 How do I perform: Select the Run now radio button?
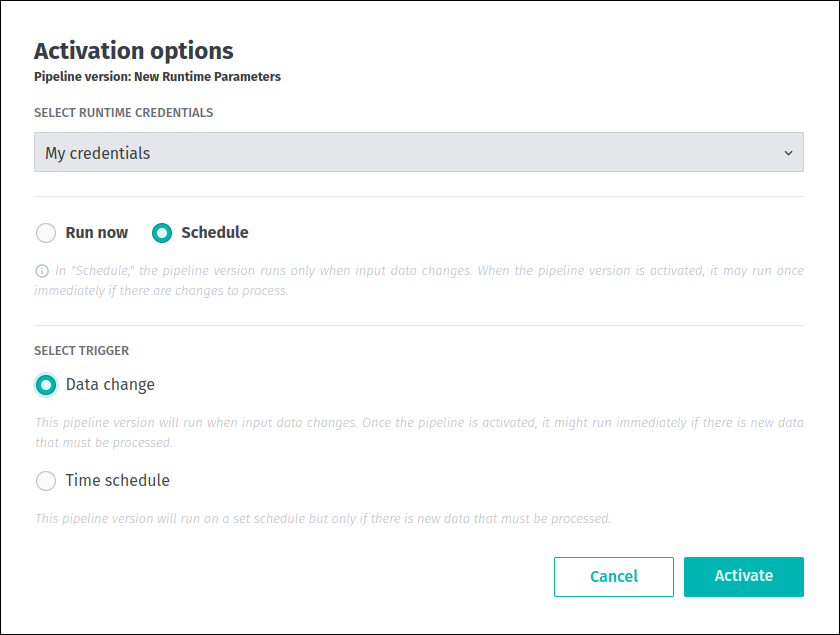tap(46, 233)
